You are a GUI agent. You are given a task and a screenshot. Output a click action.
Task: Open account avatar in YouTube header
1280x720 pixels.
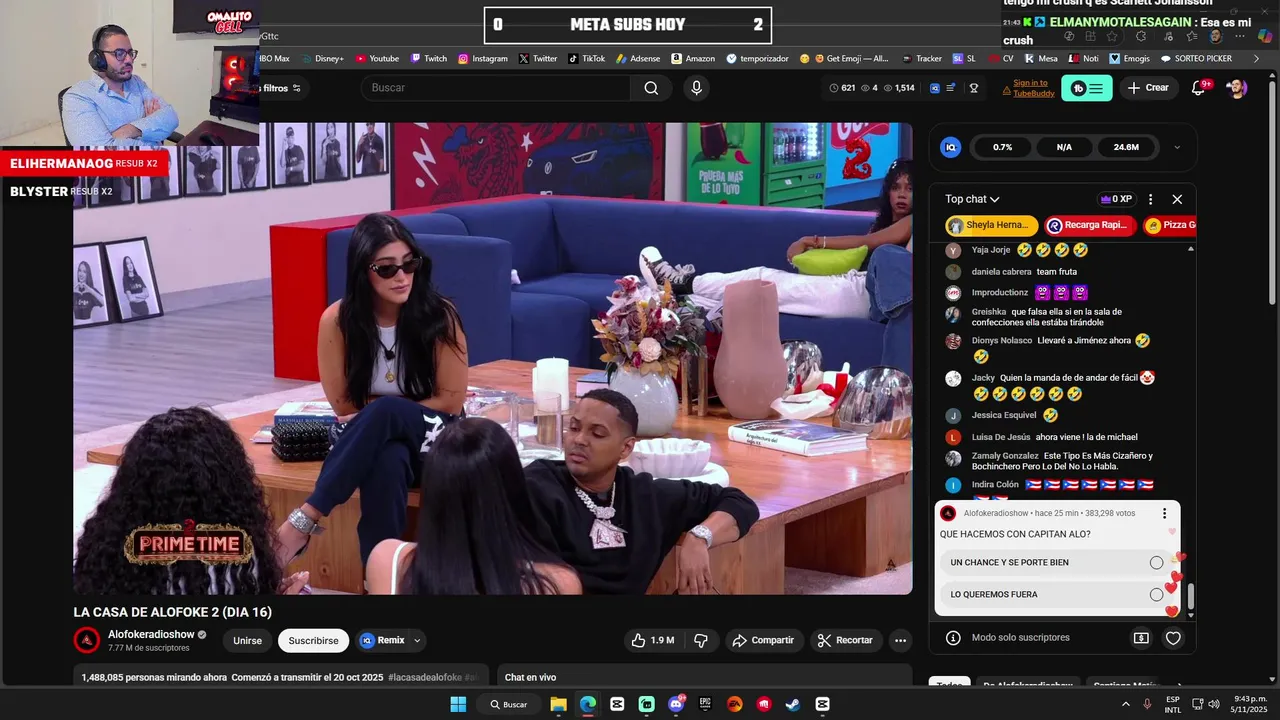tap(1237, 88)
